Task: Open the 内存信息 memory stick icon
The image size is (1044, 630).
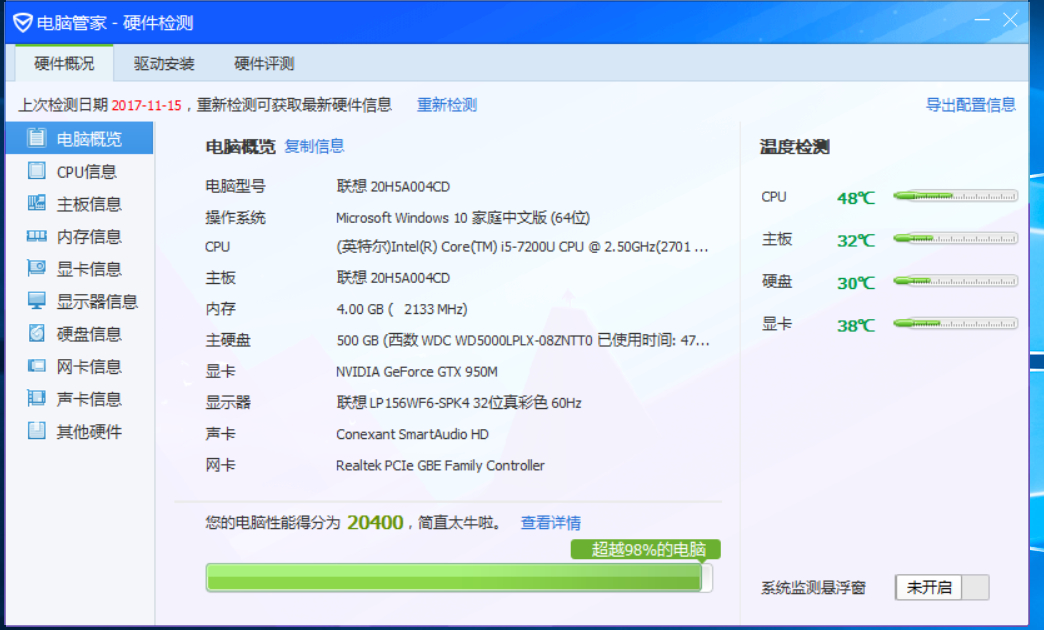Action: coord(37,236)
